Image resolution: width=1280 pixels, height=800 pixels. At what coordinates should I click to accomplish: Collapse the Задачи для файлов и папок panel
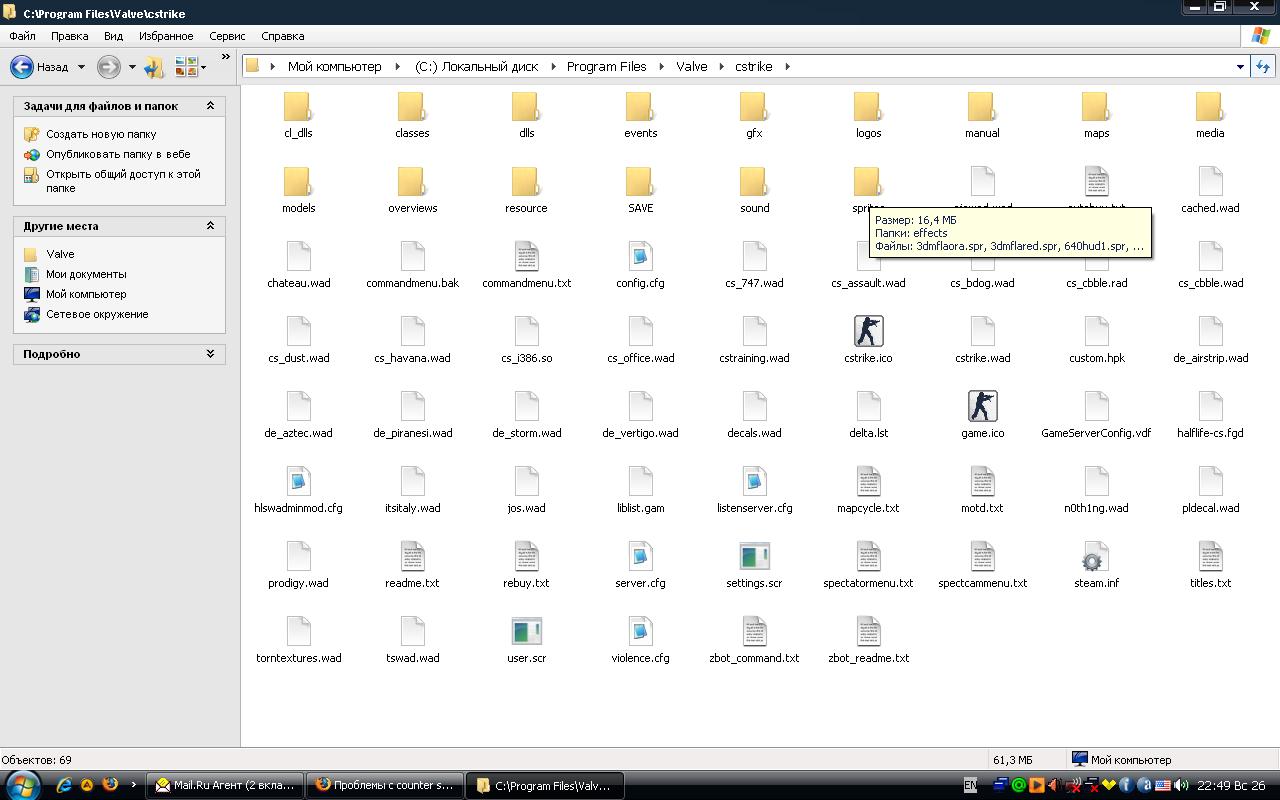pos(210,106)
